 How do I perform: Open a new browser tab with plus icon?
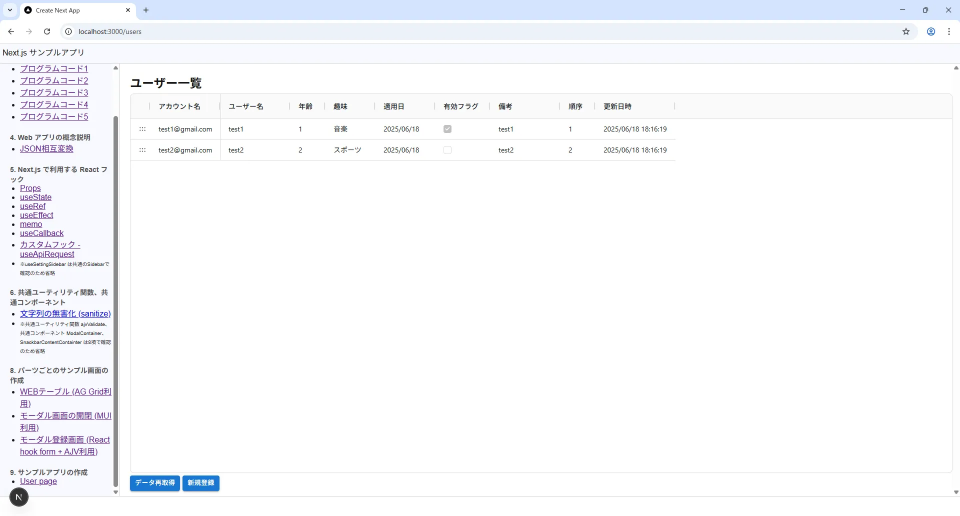pos(146,10)
